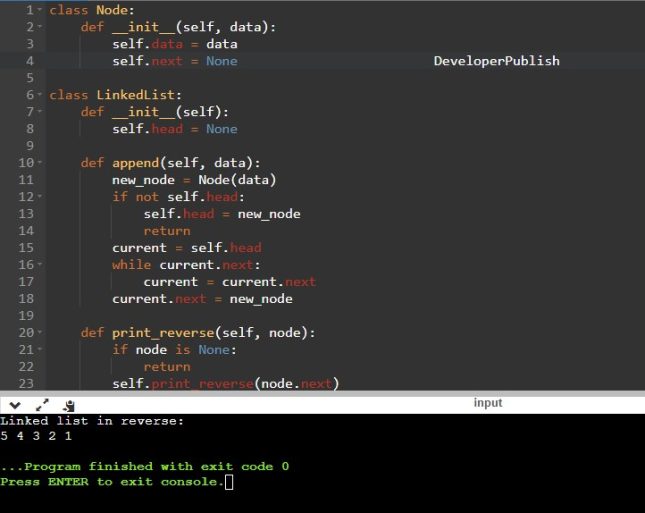Click line number 15 in the gutter
The width and height of the screenshot is (645, 513).
pyautogui.click(x=25, y=248)
